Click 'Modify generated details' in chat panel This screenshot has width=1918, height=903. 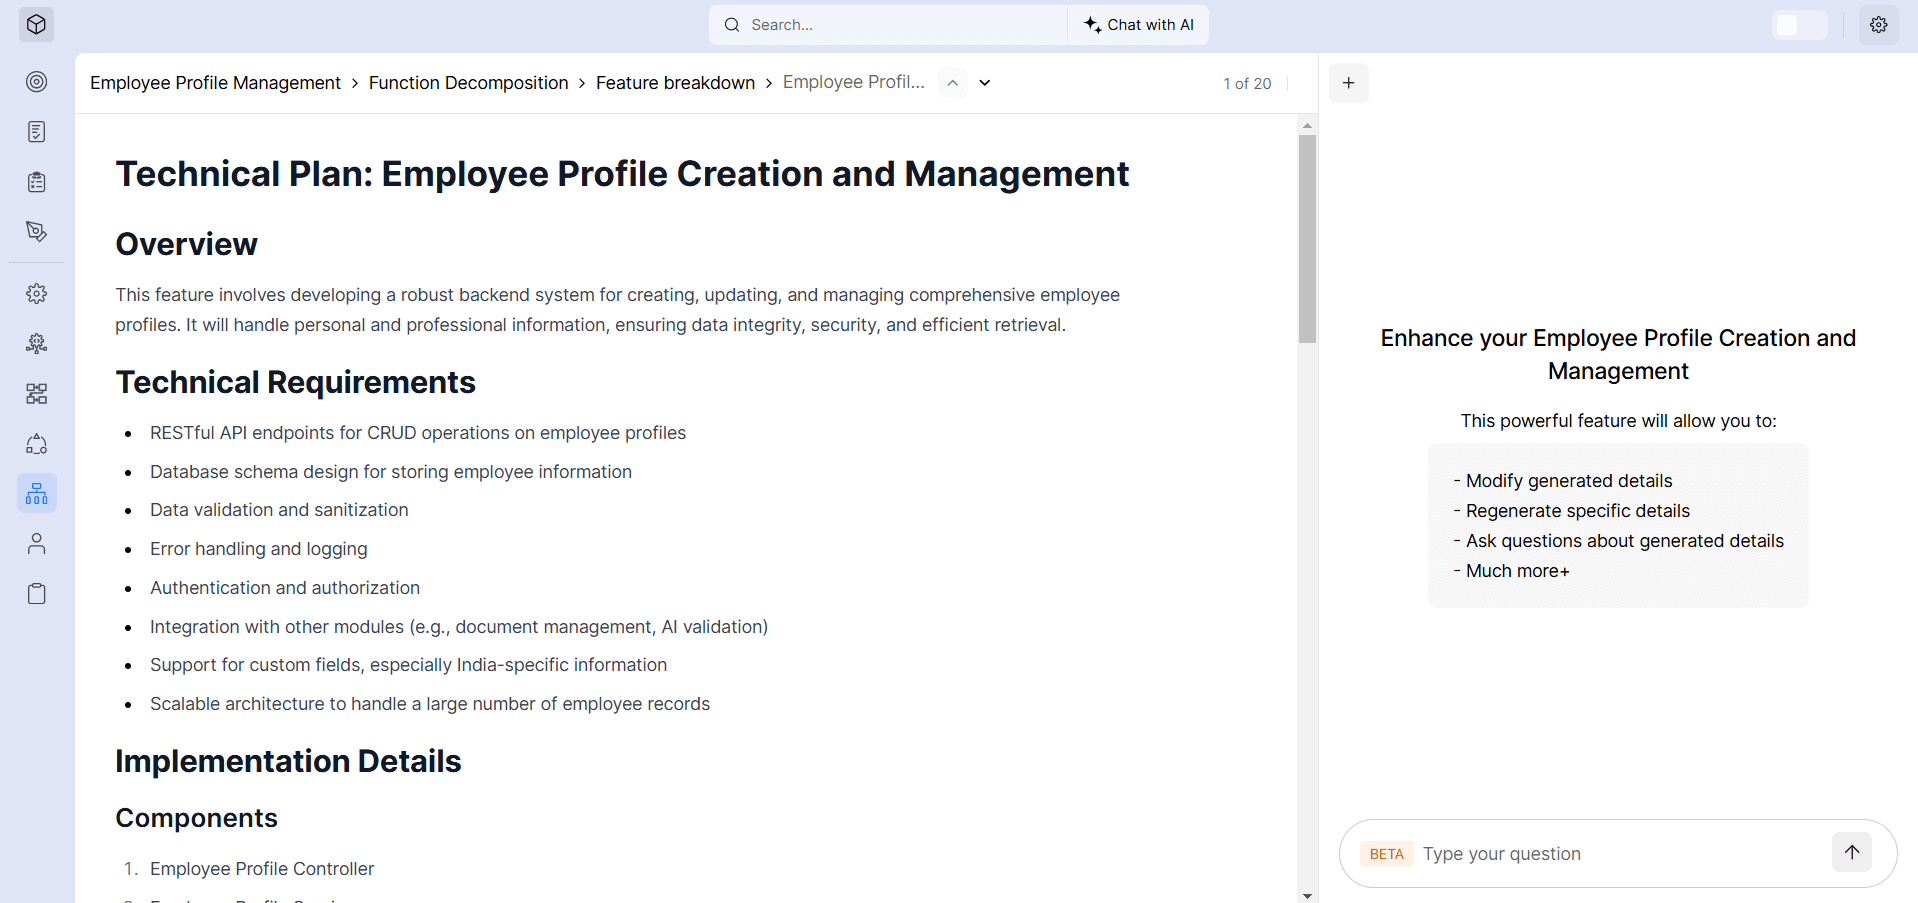click(1569, 481)
